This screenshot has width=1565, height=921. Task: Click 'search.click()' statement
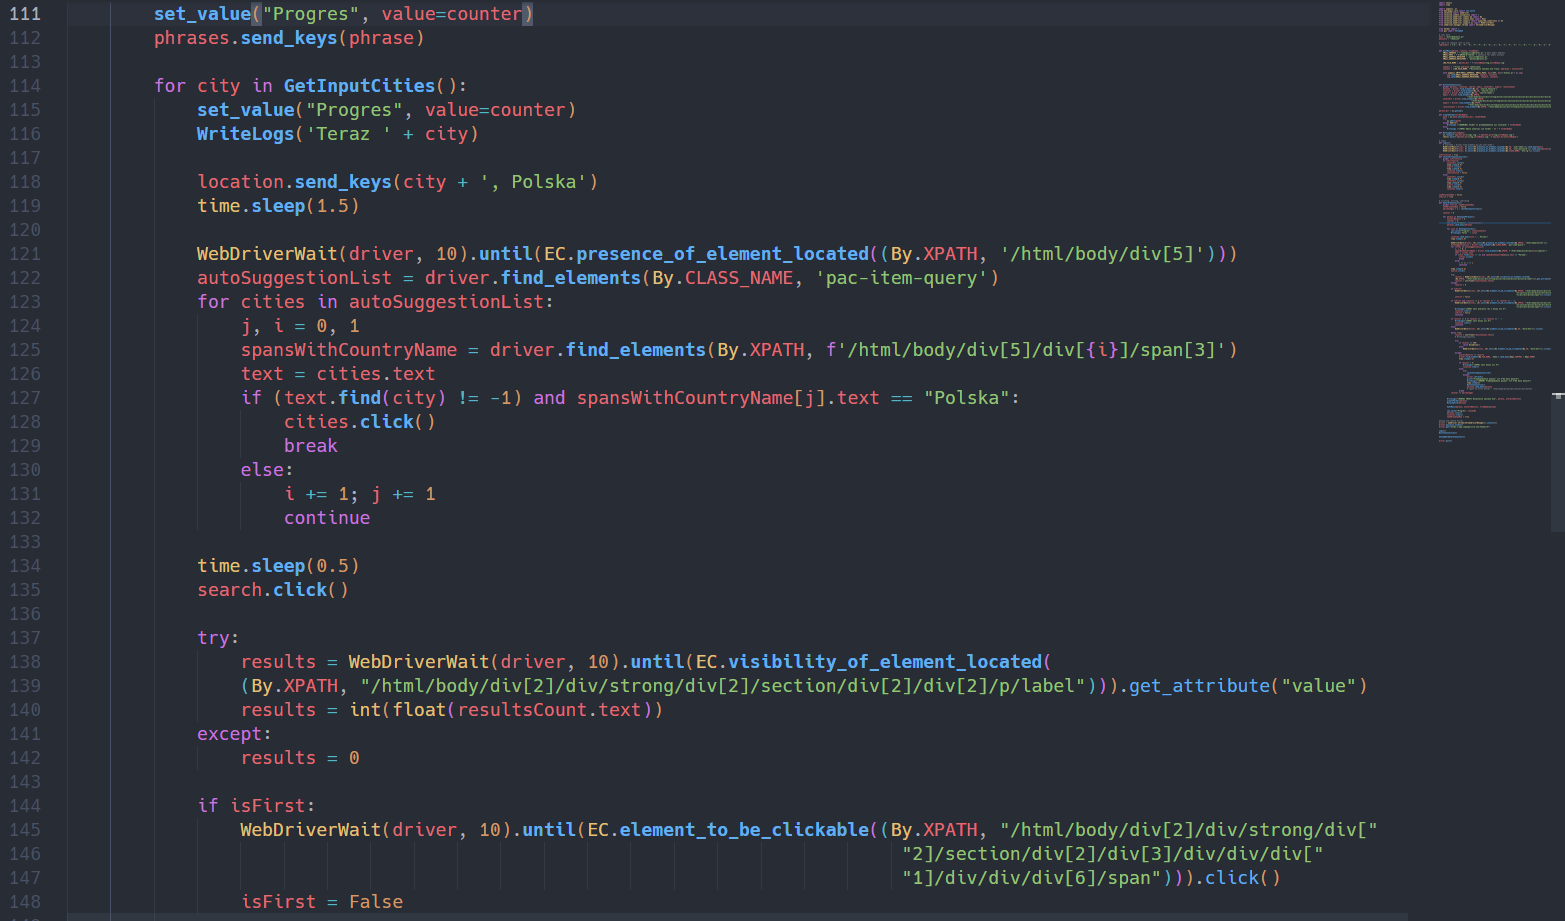[273, 590]
